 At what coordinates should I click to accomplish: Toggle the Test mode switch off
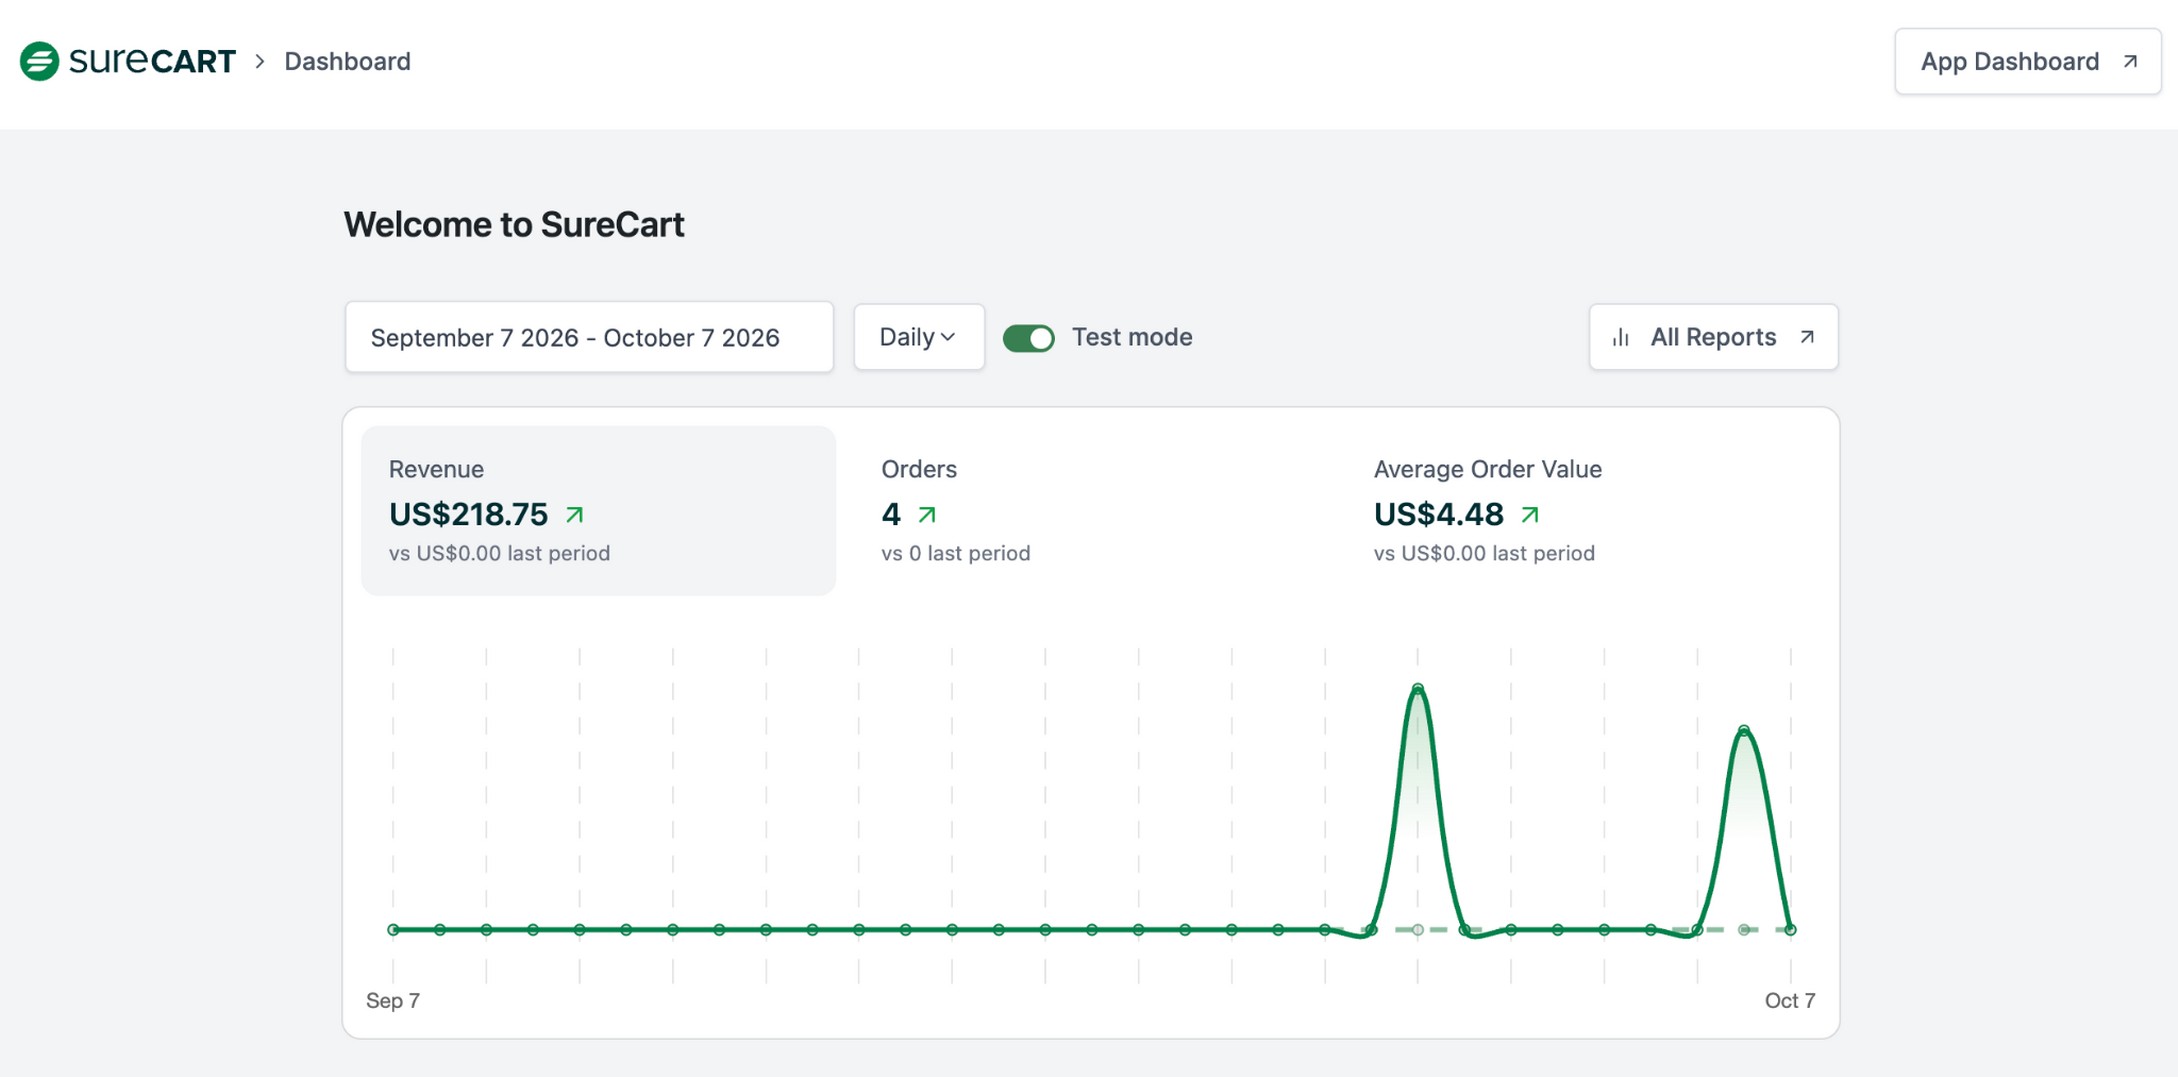(x=1029, y=338)
